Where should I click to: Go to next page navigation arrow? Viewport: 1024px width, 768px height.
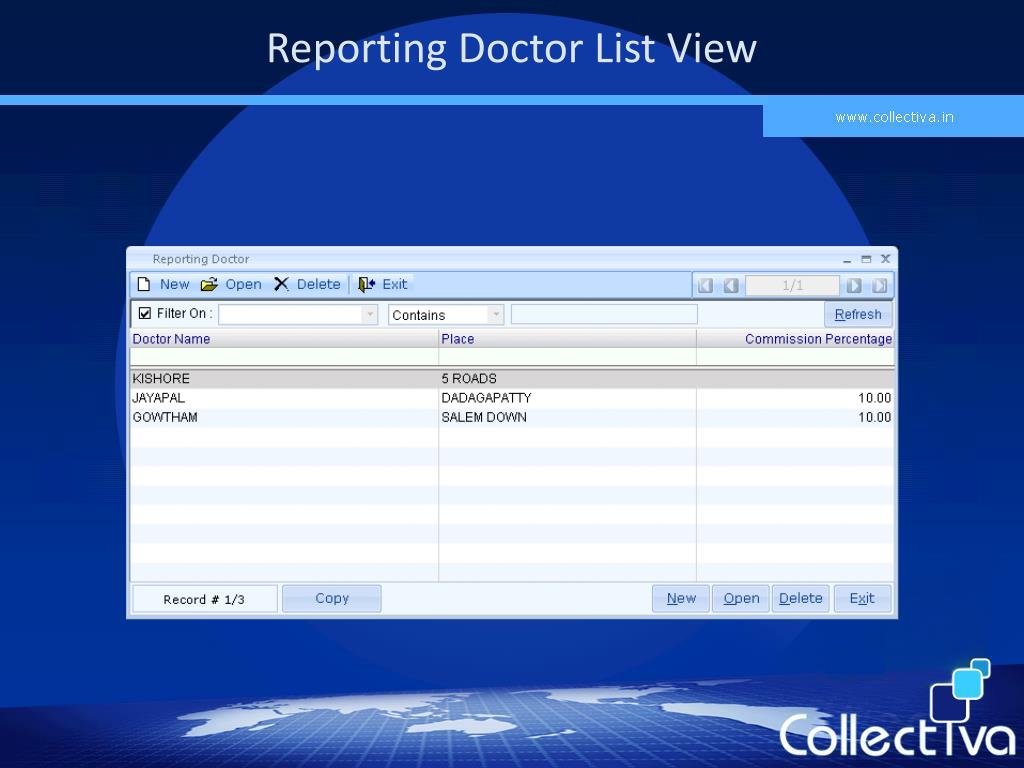tap(854, 285)
